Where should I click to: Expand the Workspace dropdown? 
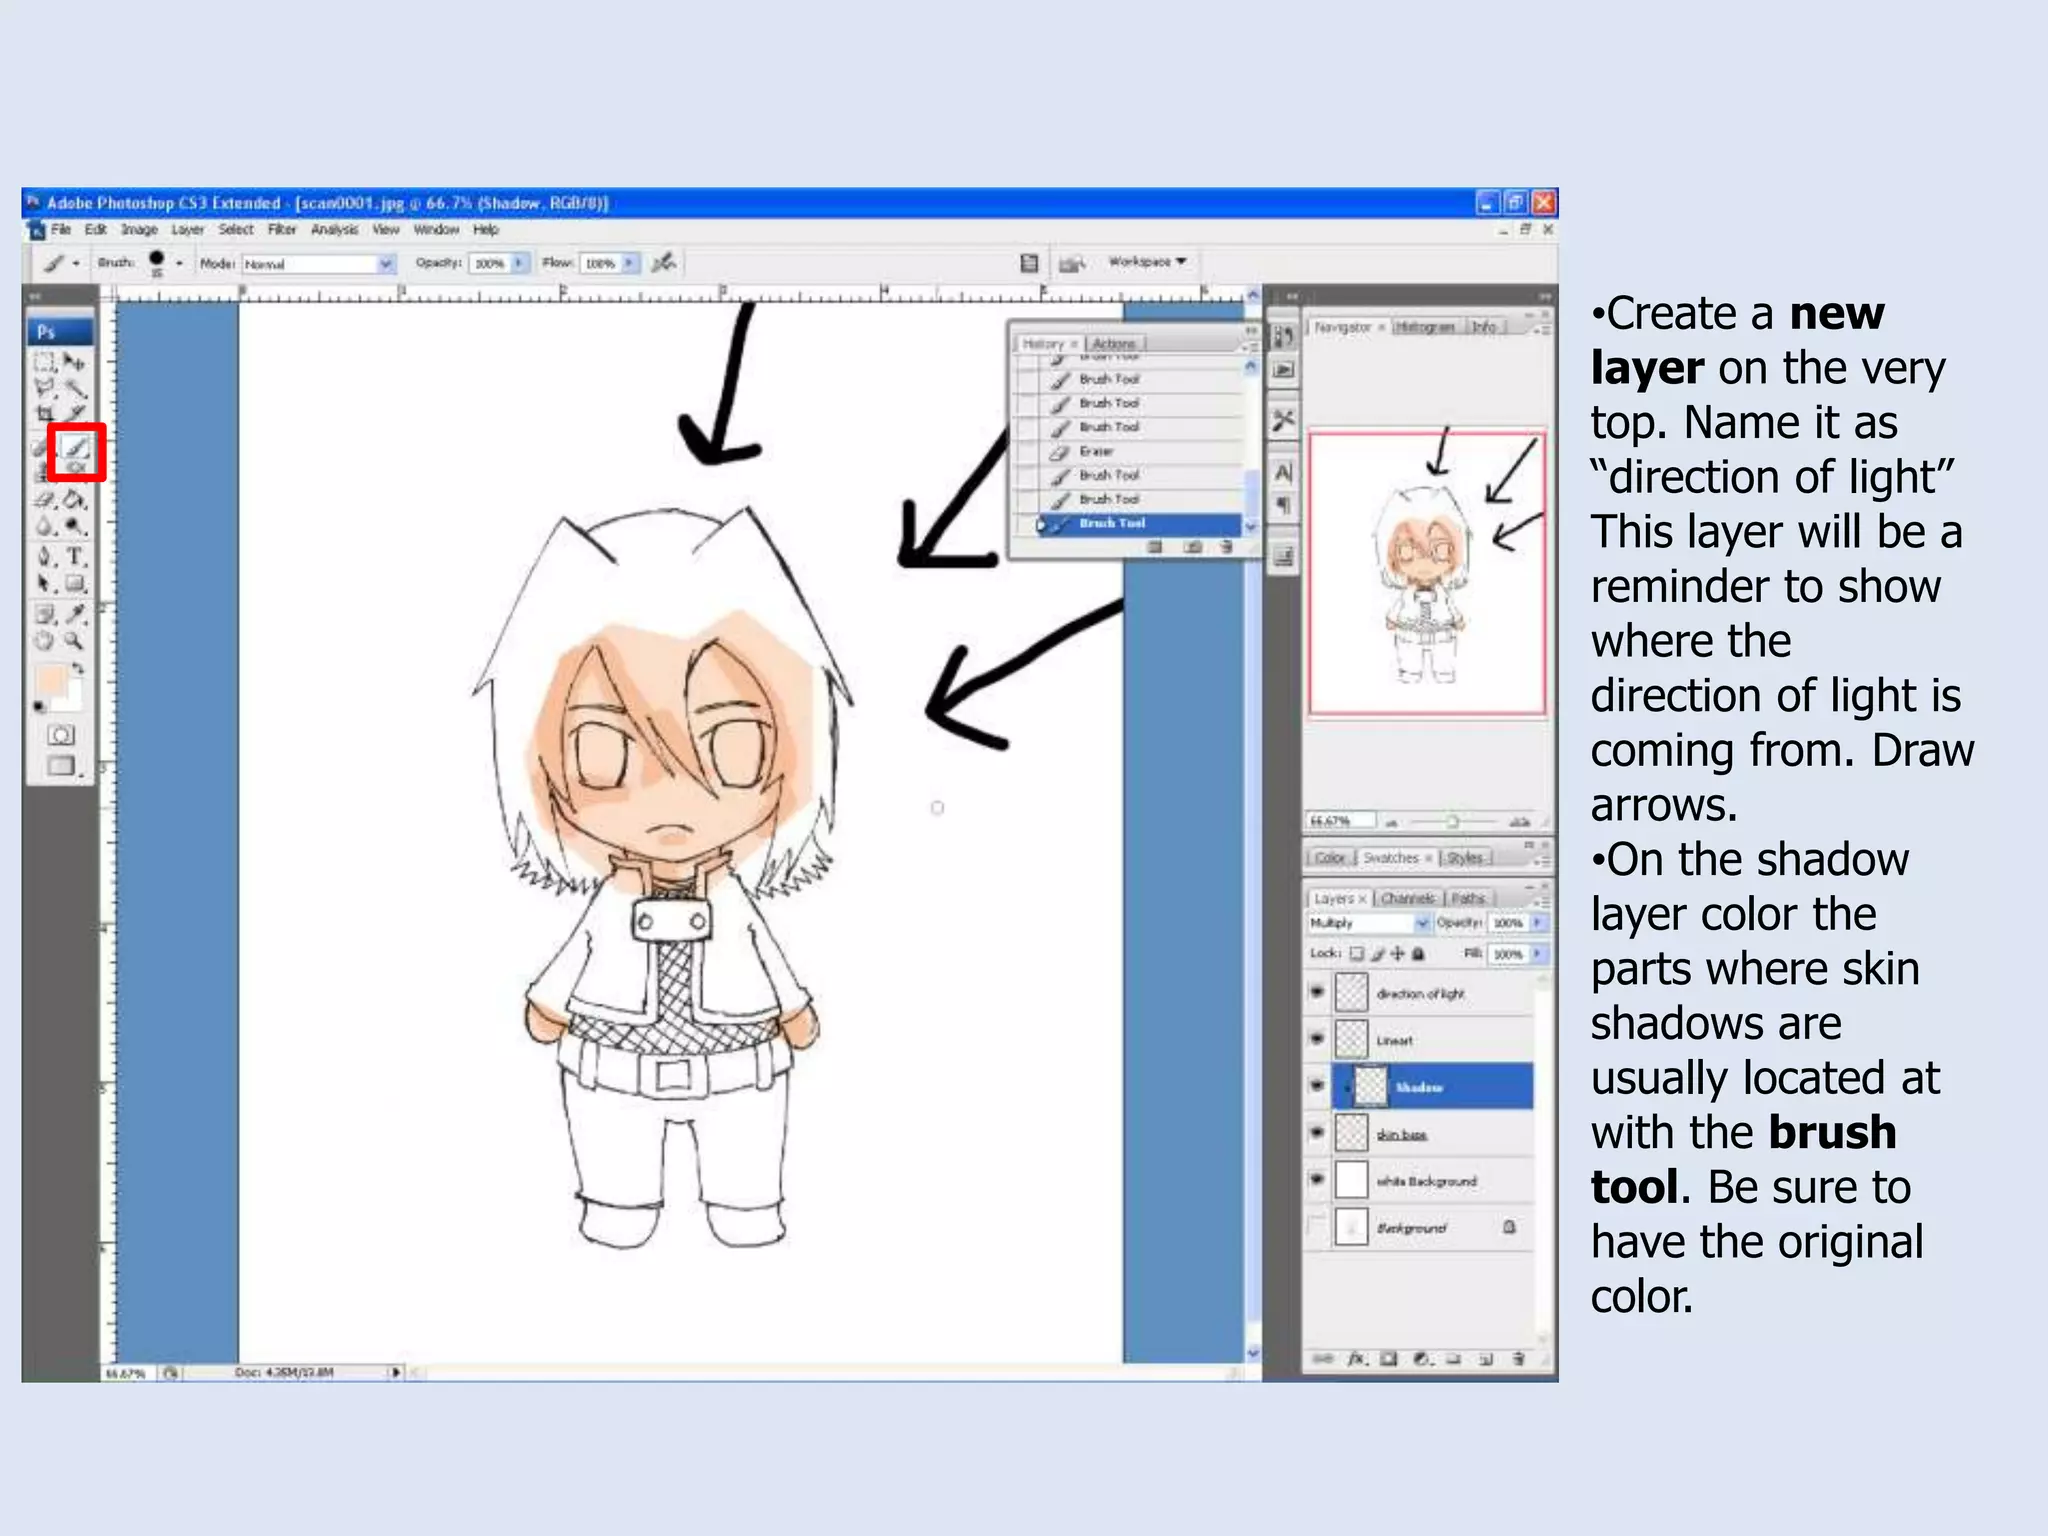[x=1147, y=261]
